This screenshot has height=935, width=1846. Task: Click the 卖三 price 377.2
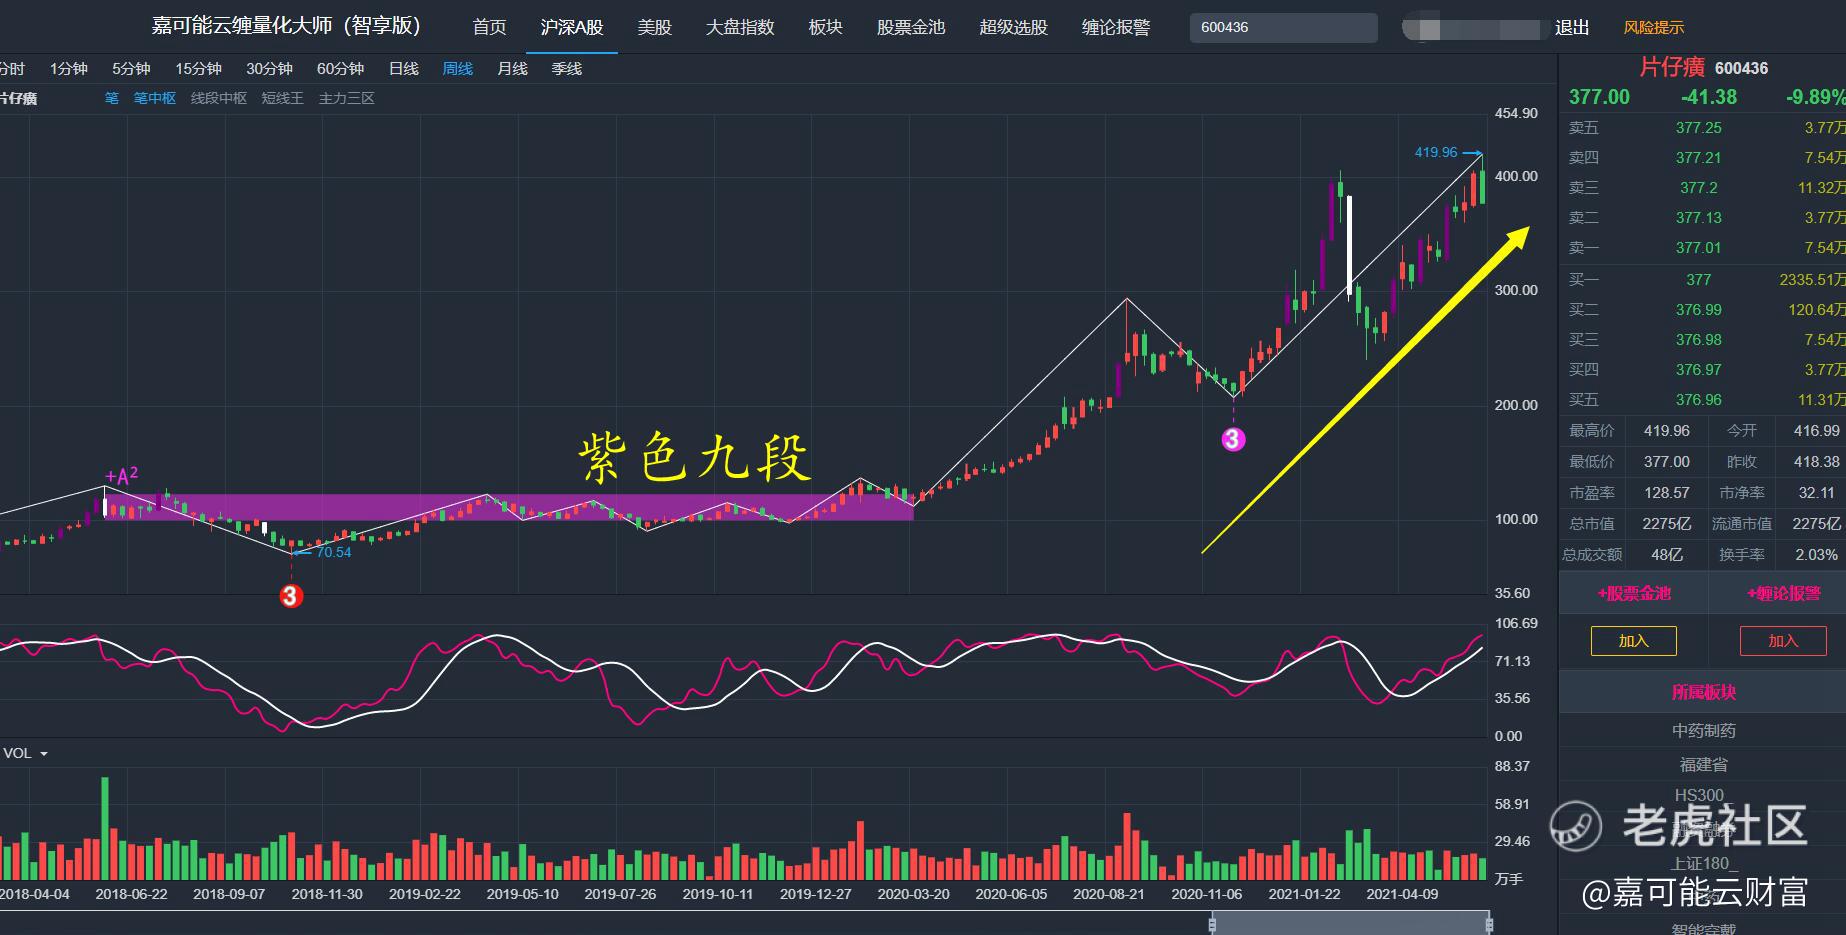point(1699,188)
